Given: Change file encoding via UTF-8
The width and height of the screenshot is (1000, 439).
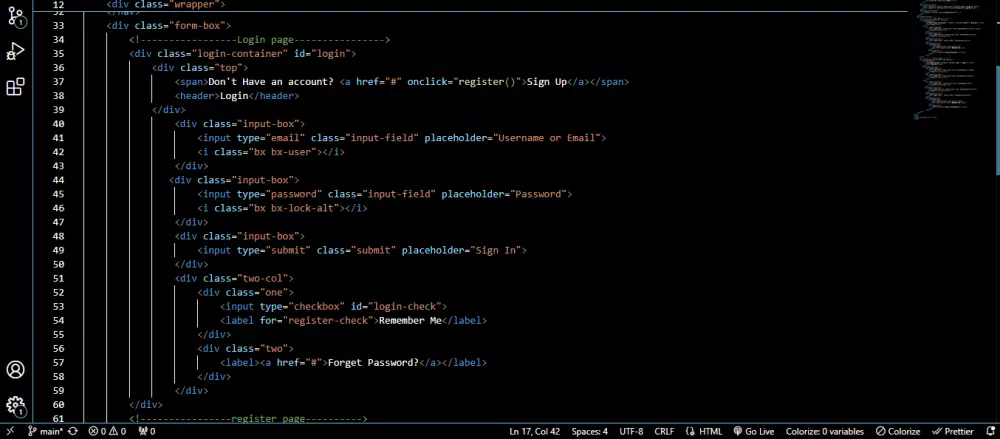Looking at the screenshot, I should [631, 431].
